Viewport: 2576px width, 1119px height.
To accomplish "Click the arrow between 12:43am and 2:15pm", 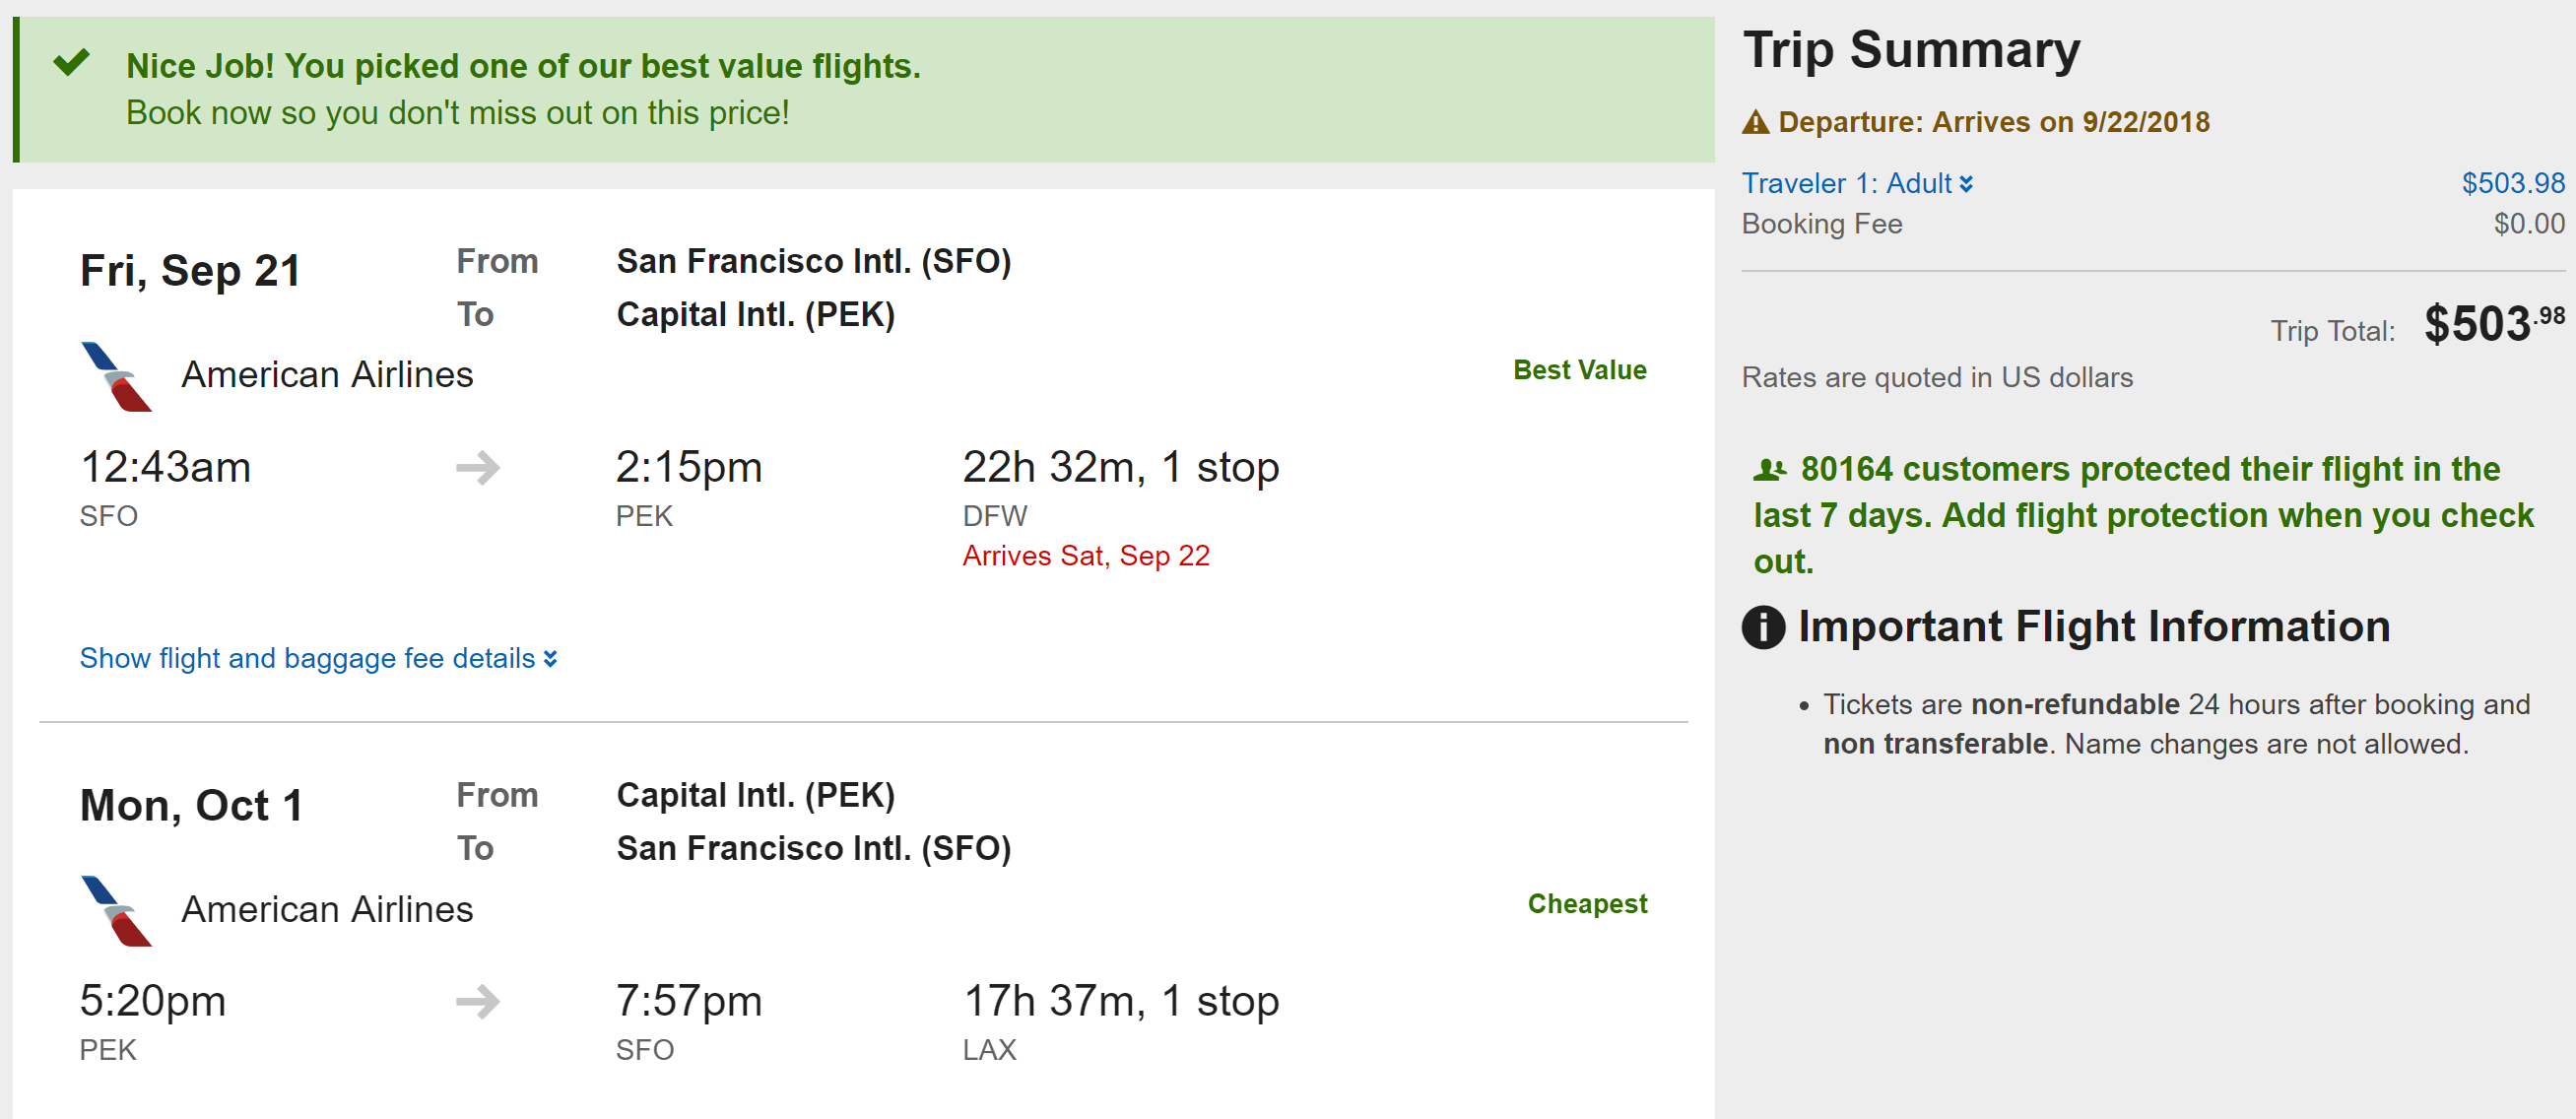I will click(x=478, y=467).
